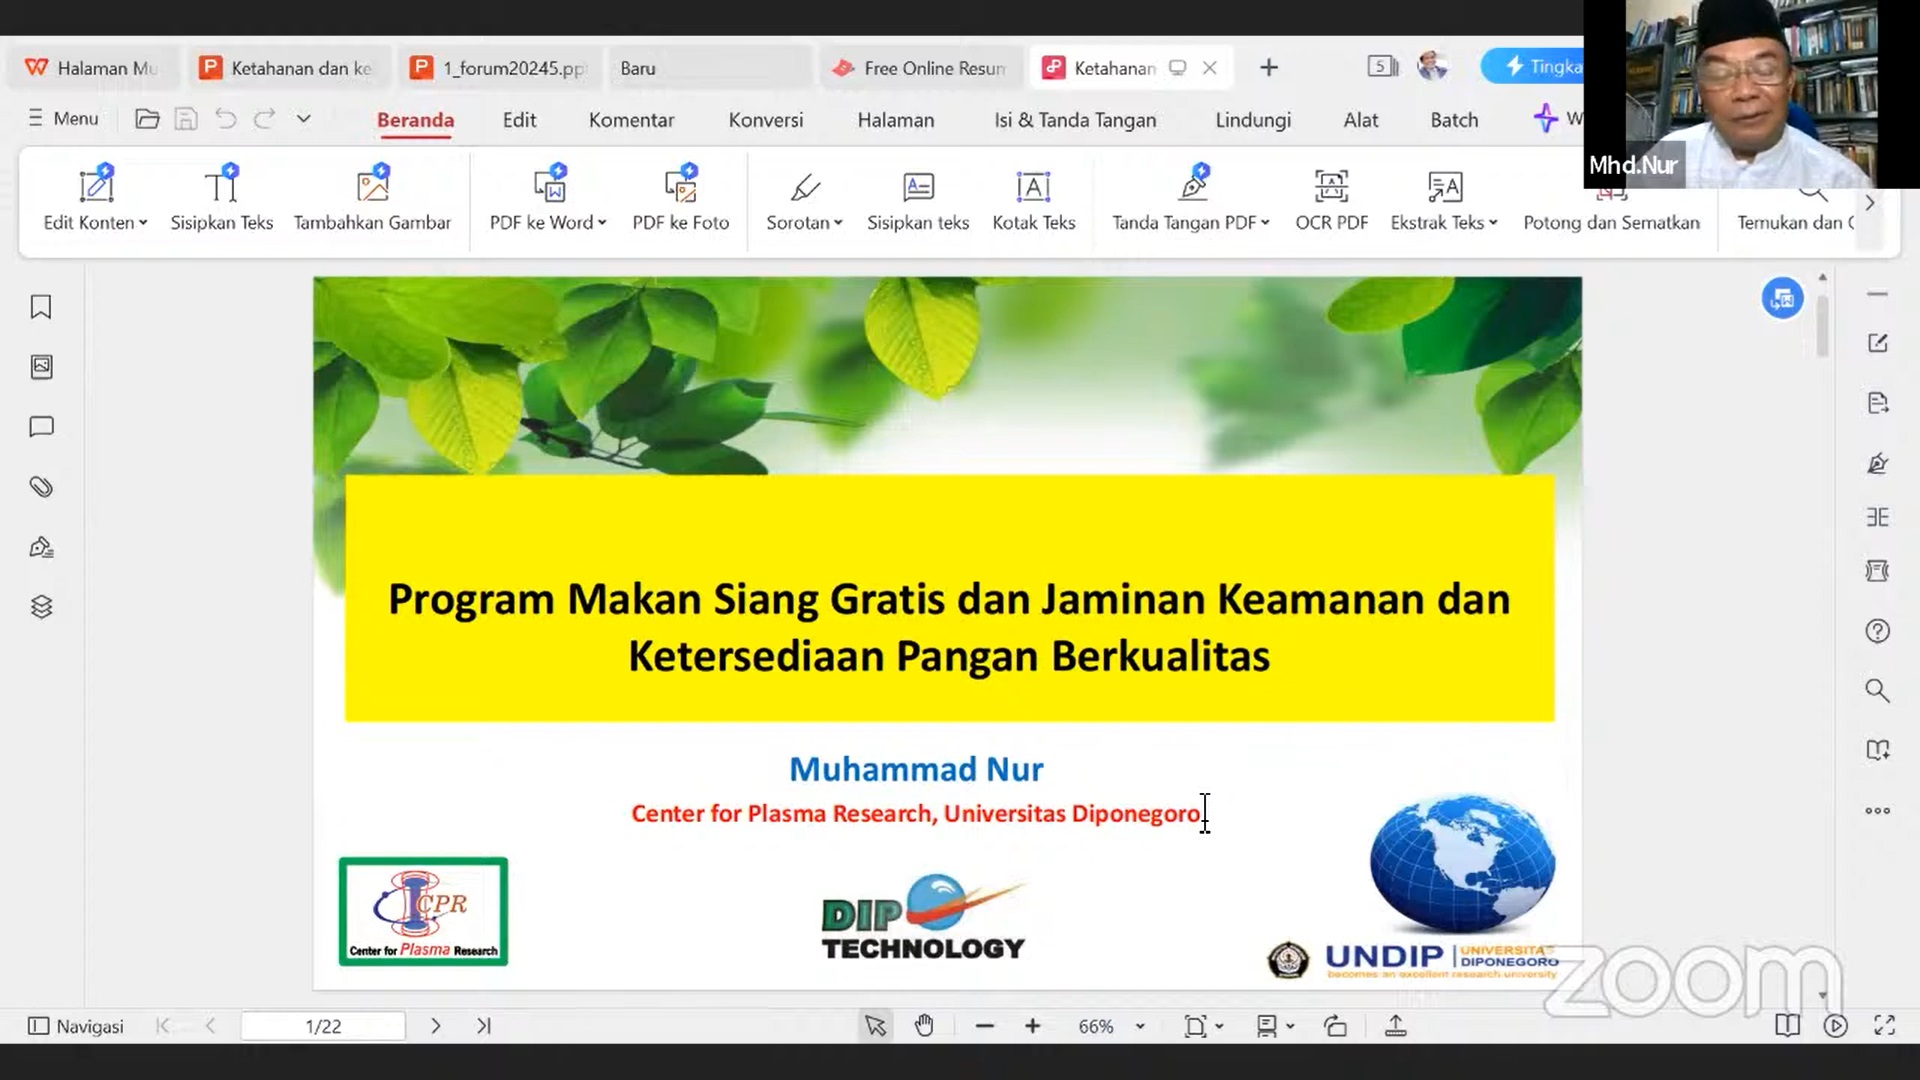Select the hand pan tool
The width and height of the screenshot is (1920, 1080).
(924, 1026)
